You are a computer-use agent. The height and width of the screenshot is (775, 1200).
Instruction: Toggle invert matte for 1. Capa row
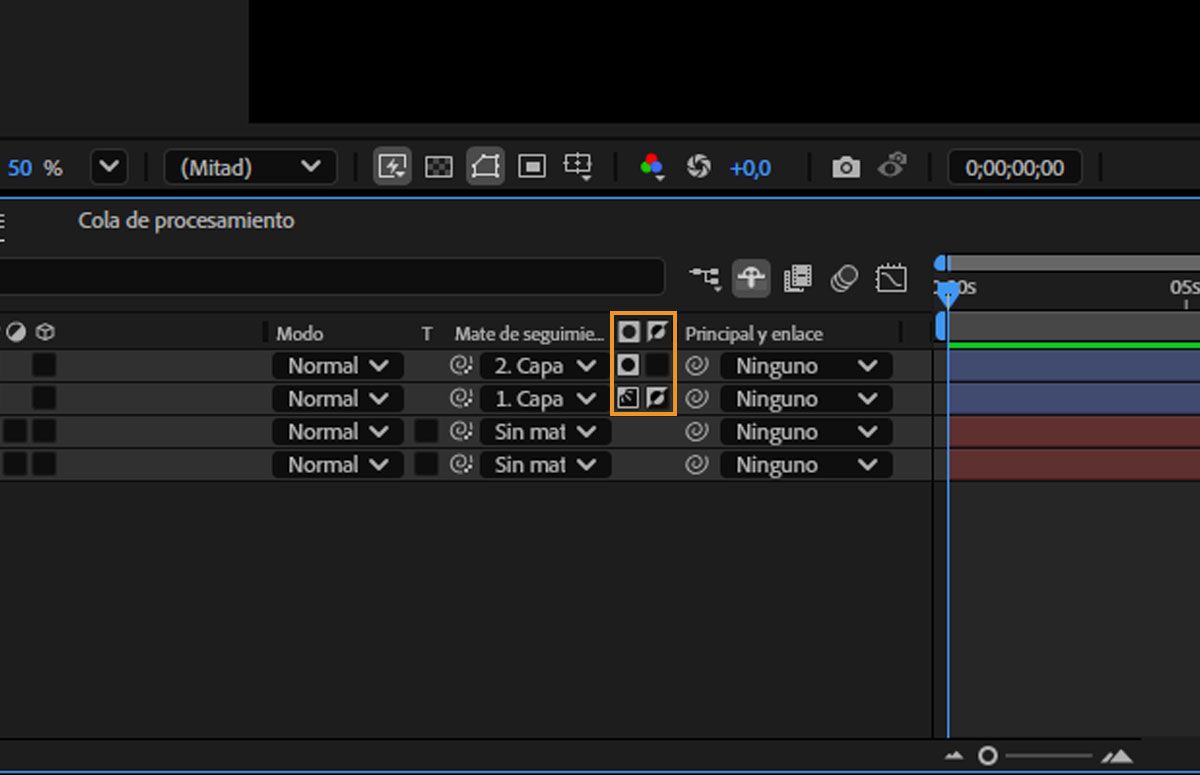[x=657, y=398]
